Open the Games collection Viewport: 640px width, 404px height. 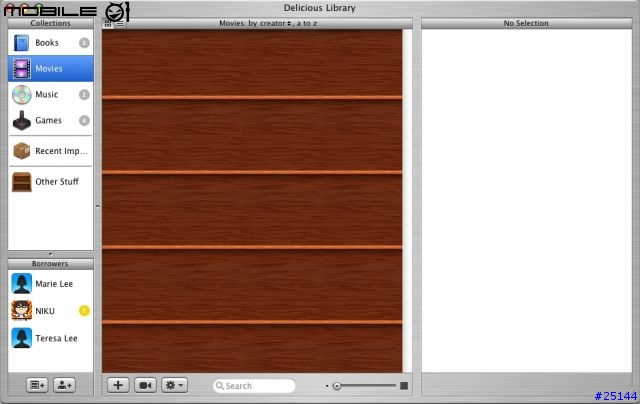(51, 120)
